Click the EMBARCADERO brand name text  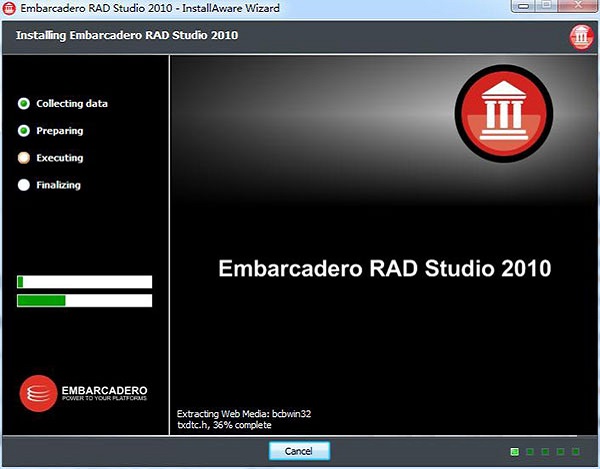(x=104, y=390)
